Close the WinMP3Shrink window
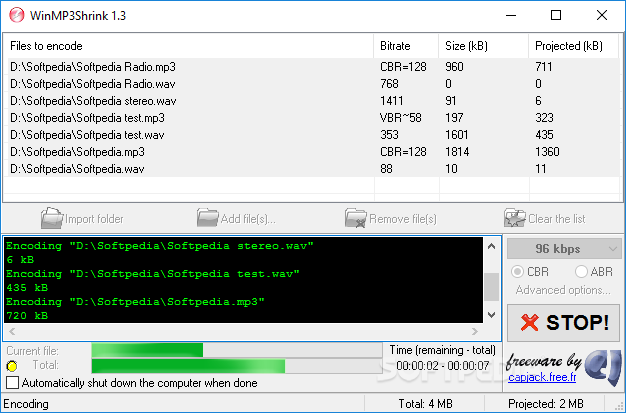Screen dimensions: 626x413 pyautogui.click(x=602, y=16)
